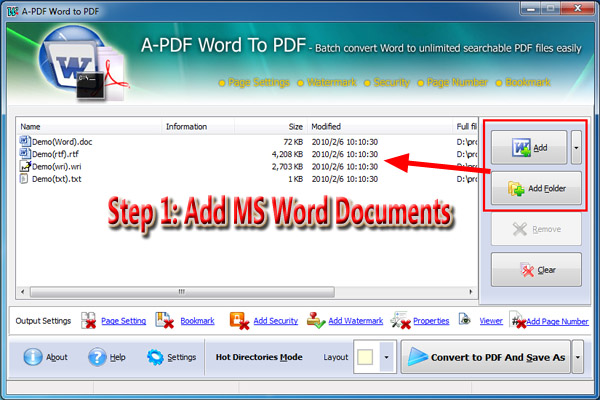Click the Add Folder button
Screen dimensions: 600x400
pos(536,188)
